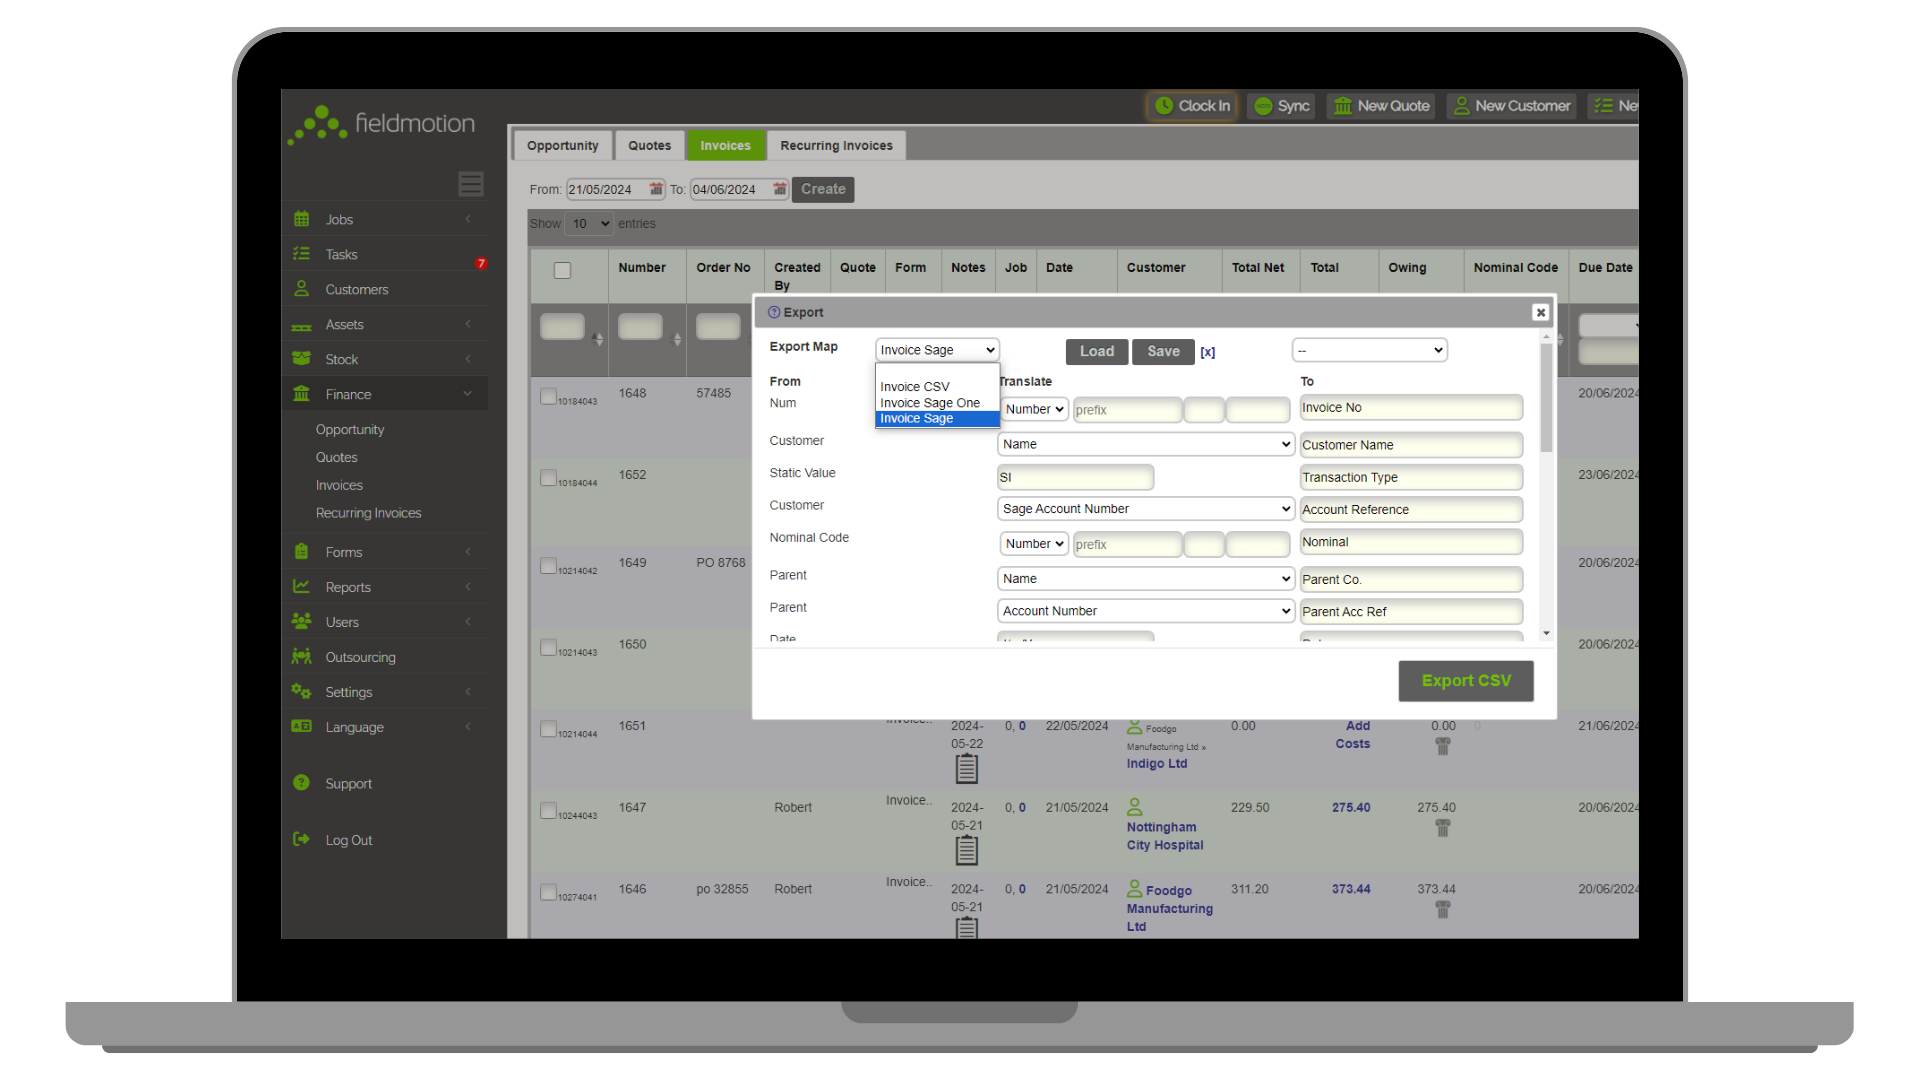Check the select-all checkbox in the table header
1920x1080 pixels.
pyautogui.click(x=563, y=270)
